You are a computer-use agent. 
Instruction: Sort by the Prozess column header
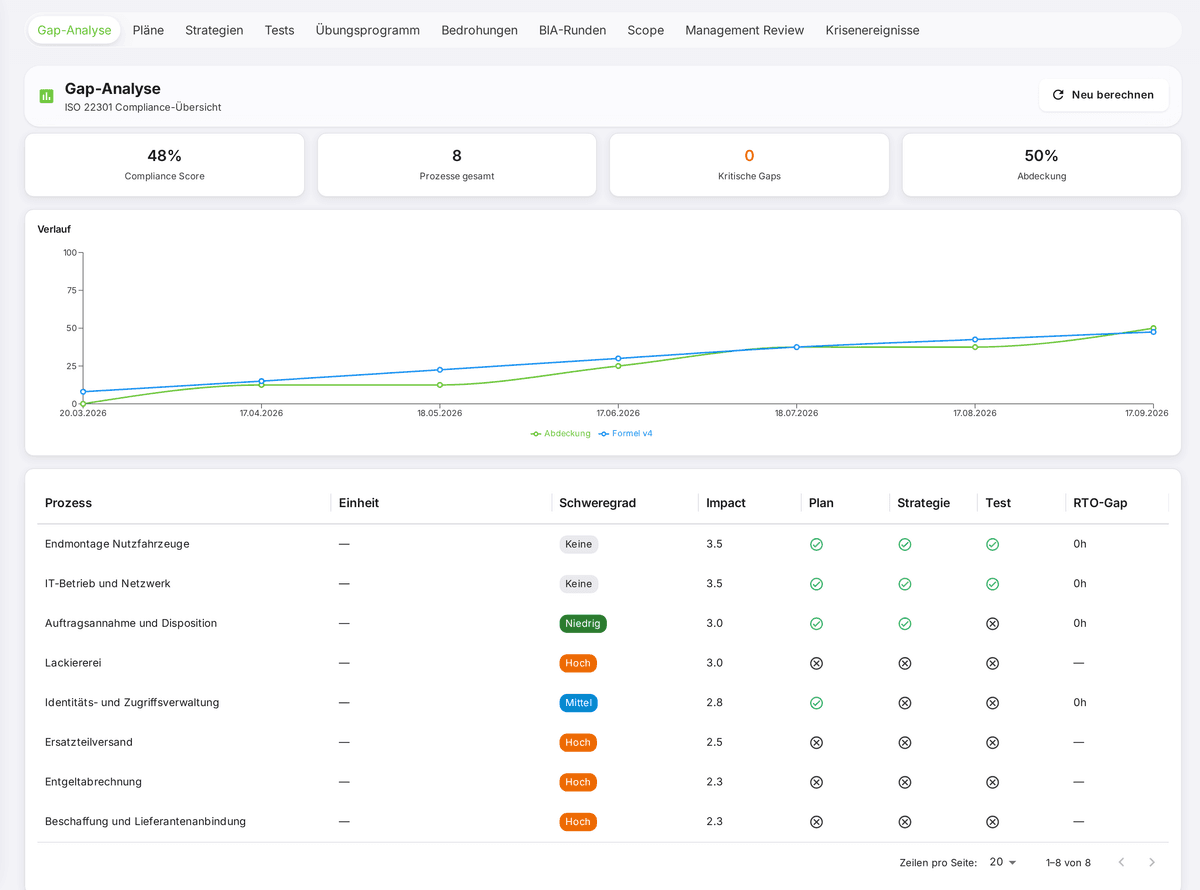[x=68, y=503]
